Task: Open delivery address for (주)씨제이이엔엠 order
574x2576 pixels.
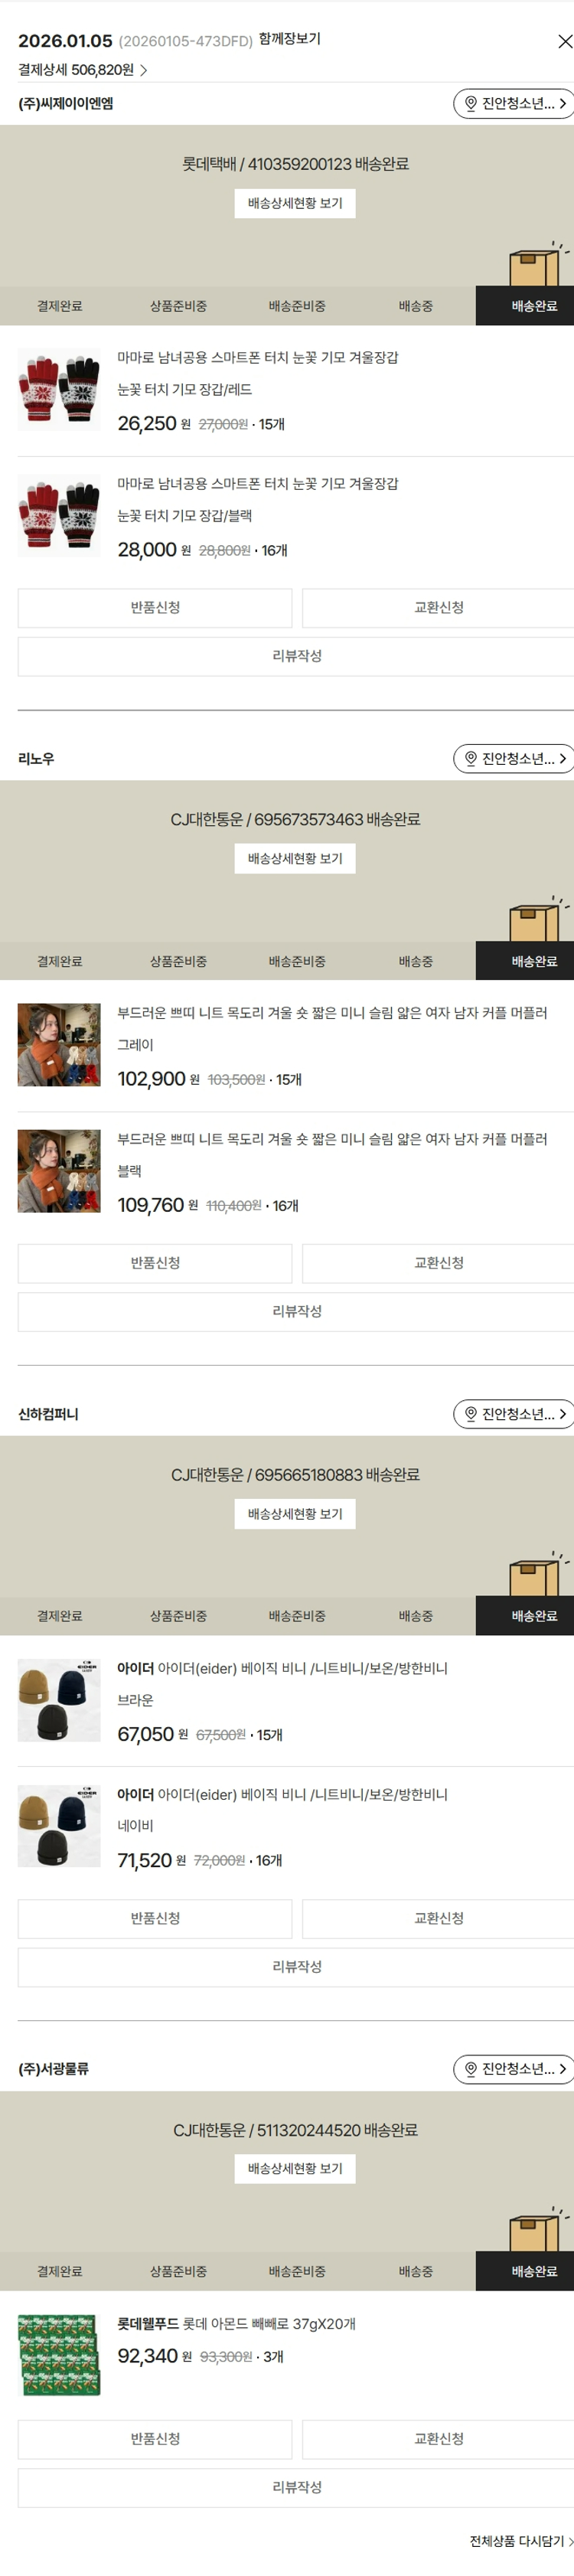Action: [514, 103]
